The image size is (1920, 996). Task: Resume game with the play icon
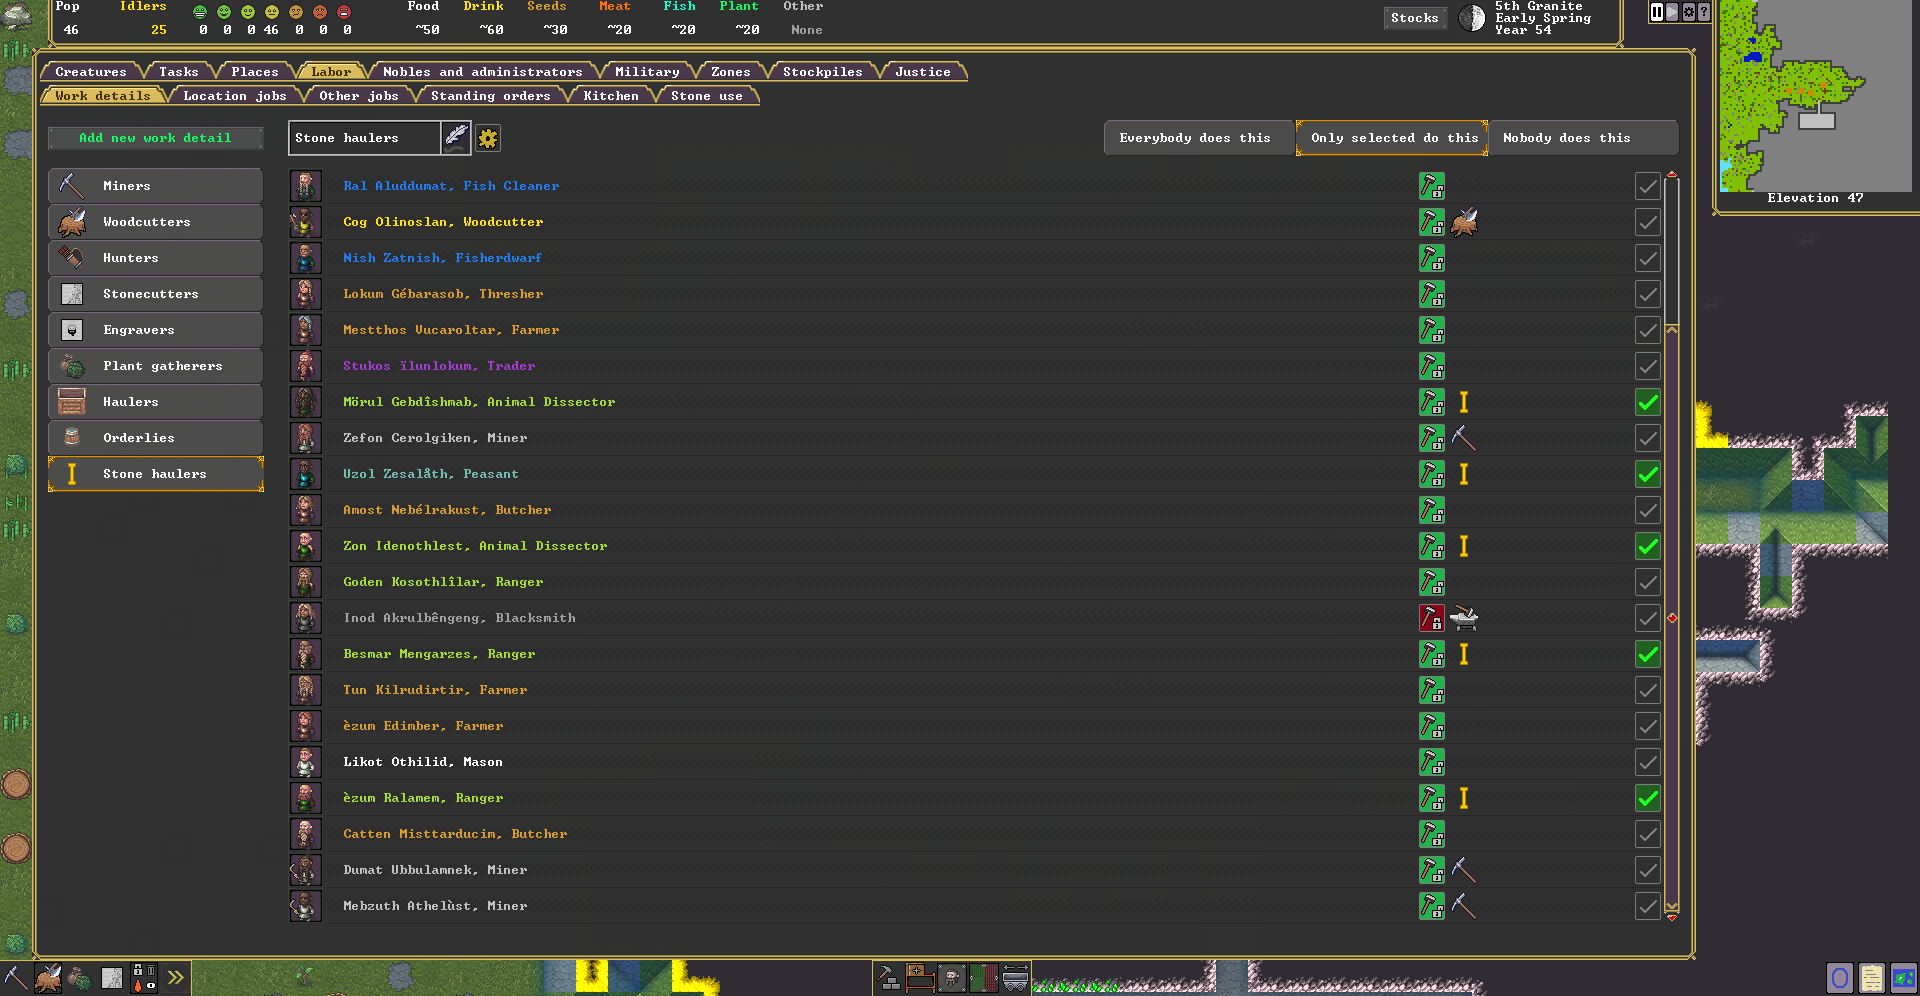pyautogui.click(x=1672, y=12)
